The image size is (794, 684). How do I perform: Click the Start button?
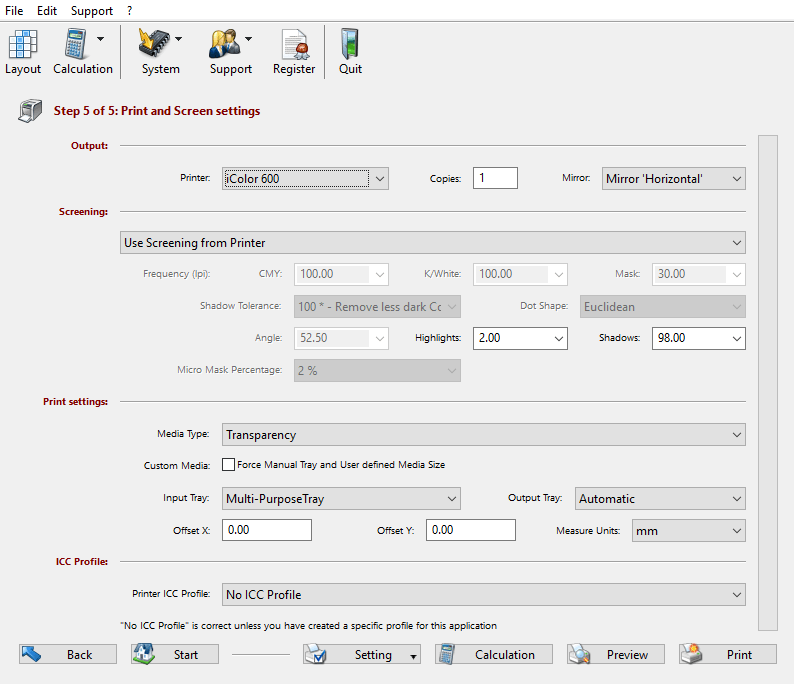175,654
